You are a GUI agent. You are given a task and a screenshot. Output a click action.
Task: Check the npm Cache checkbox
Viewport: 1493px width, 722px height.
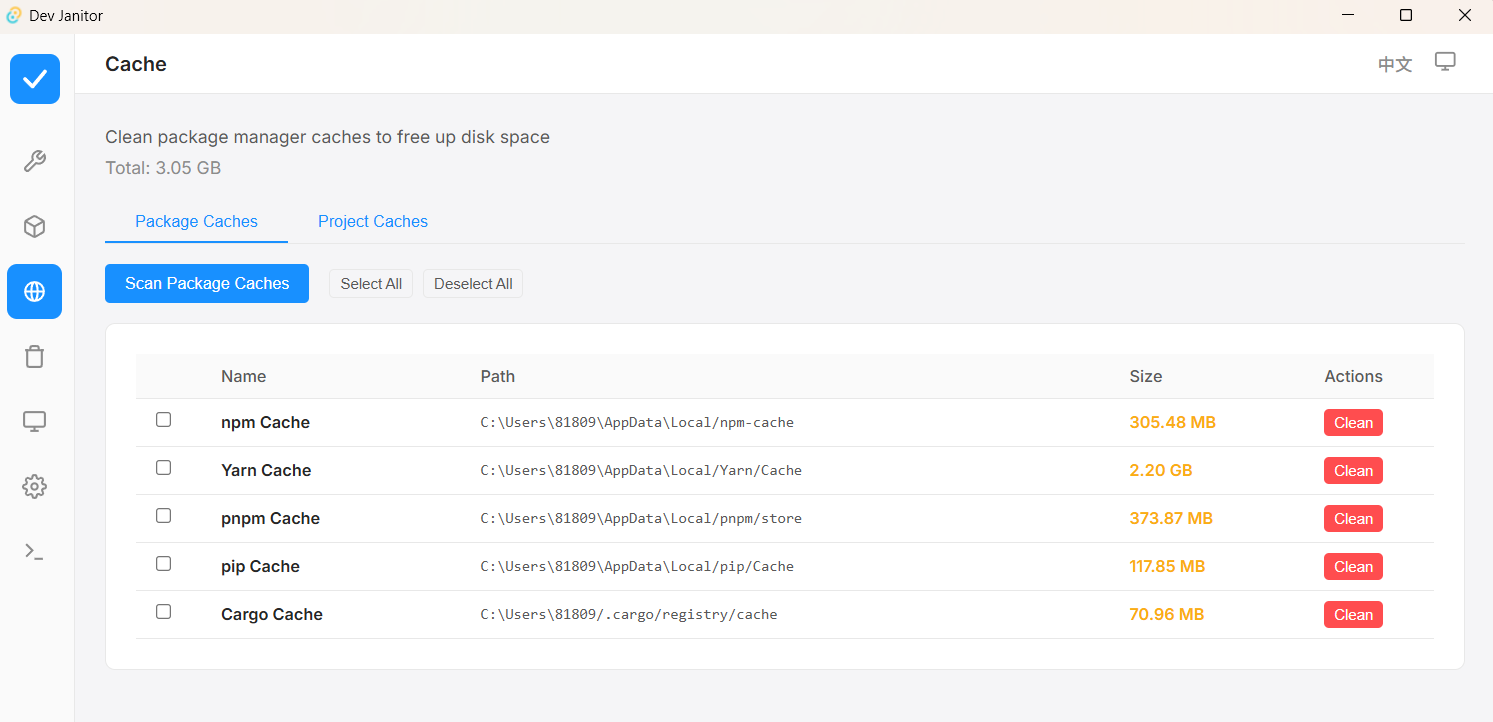pyautogui.click(x=164, y=420)
